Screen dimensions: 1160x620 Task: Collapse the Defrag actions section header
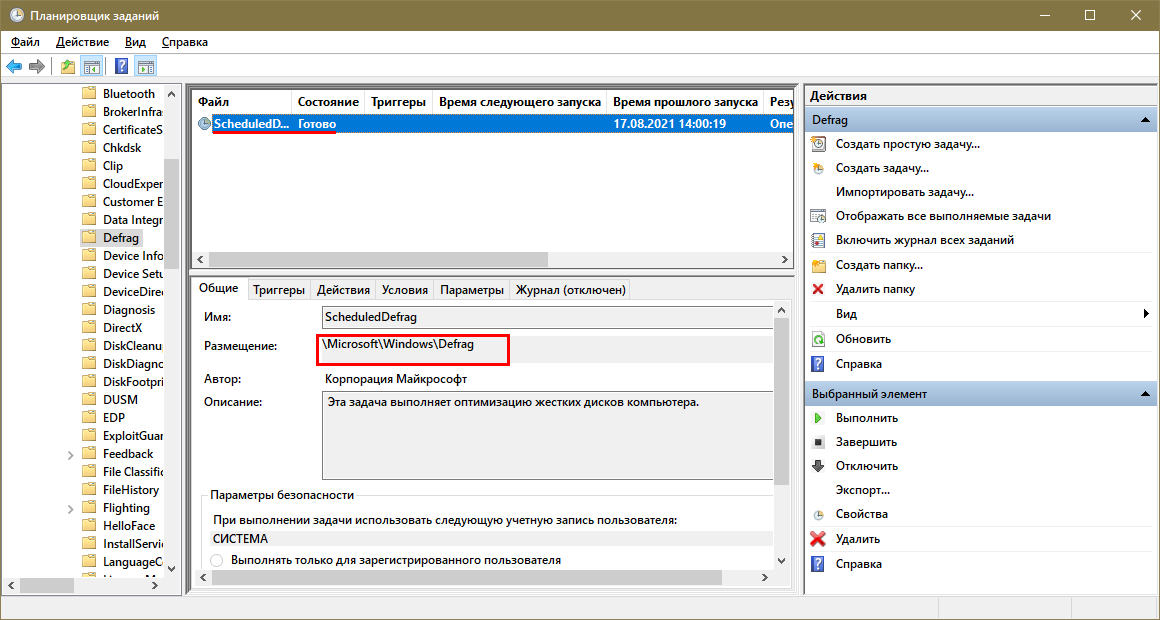click(1143, 120)
